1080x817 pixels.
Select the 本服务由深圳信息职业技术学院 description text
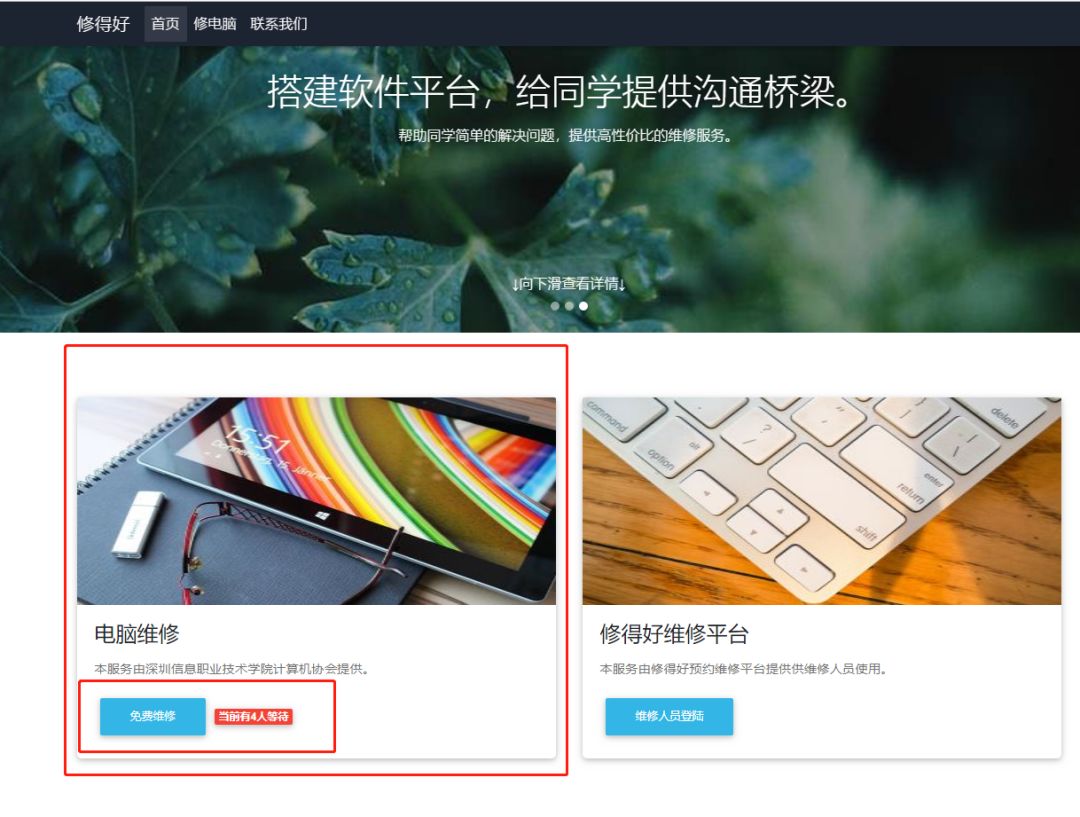tap(231, 669)
